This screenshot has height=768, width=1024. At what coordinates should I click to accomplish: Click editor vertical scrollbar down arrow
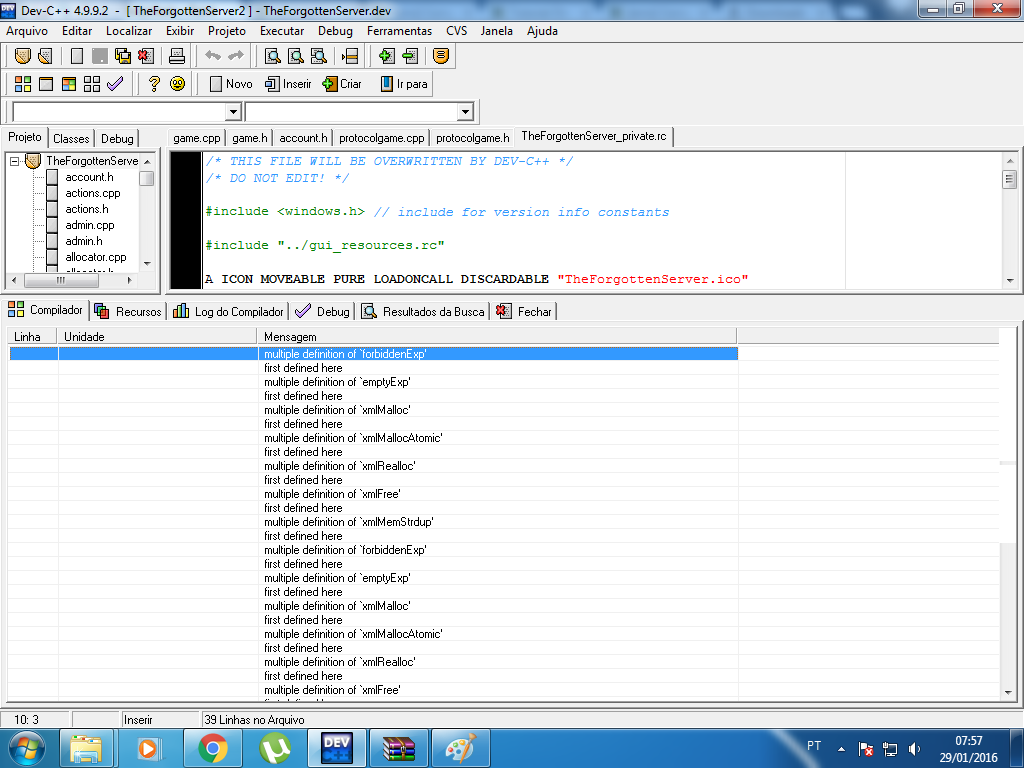pos(1010,280)
